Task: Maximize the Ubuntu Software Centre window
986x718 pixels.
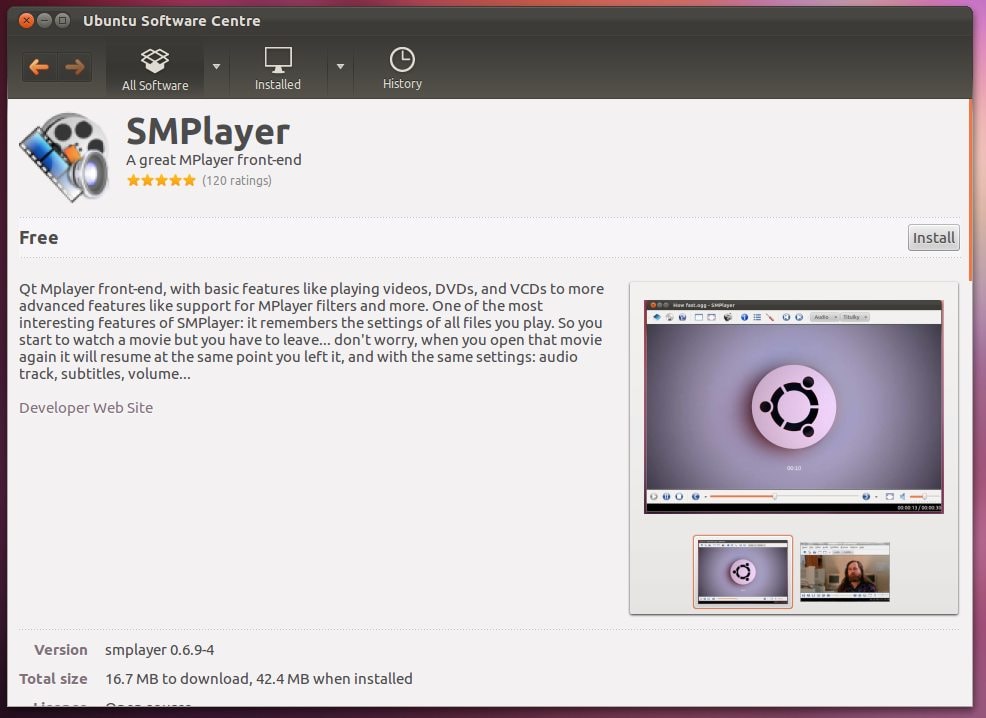Action: (62, 21)
